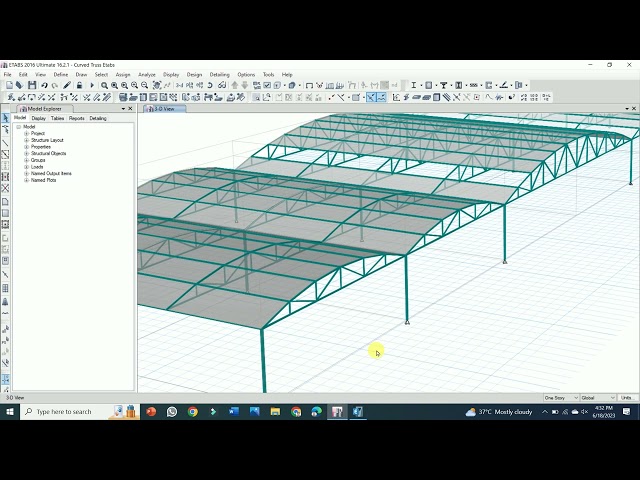Select the reshape object tool in left toolbar
This screenshot has height=480, width=640.
5,130
